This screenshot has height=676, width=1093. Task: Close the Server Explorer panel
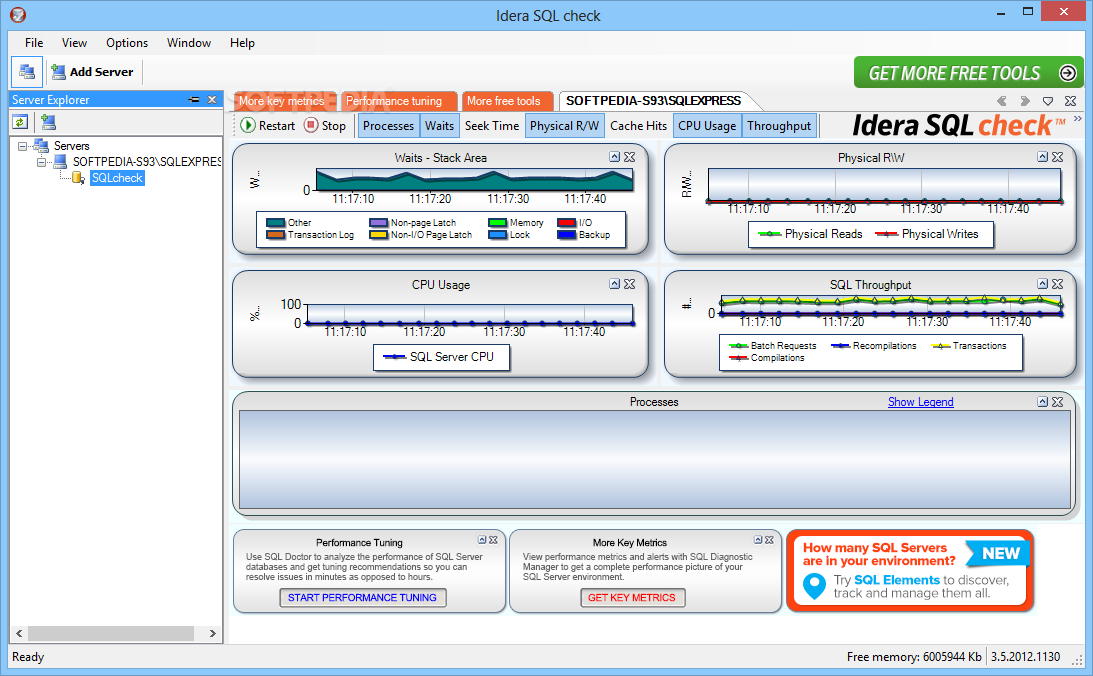point(212,100)
